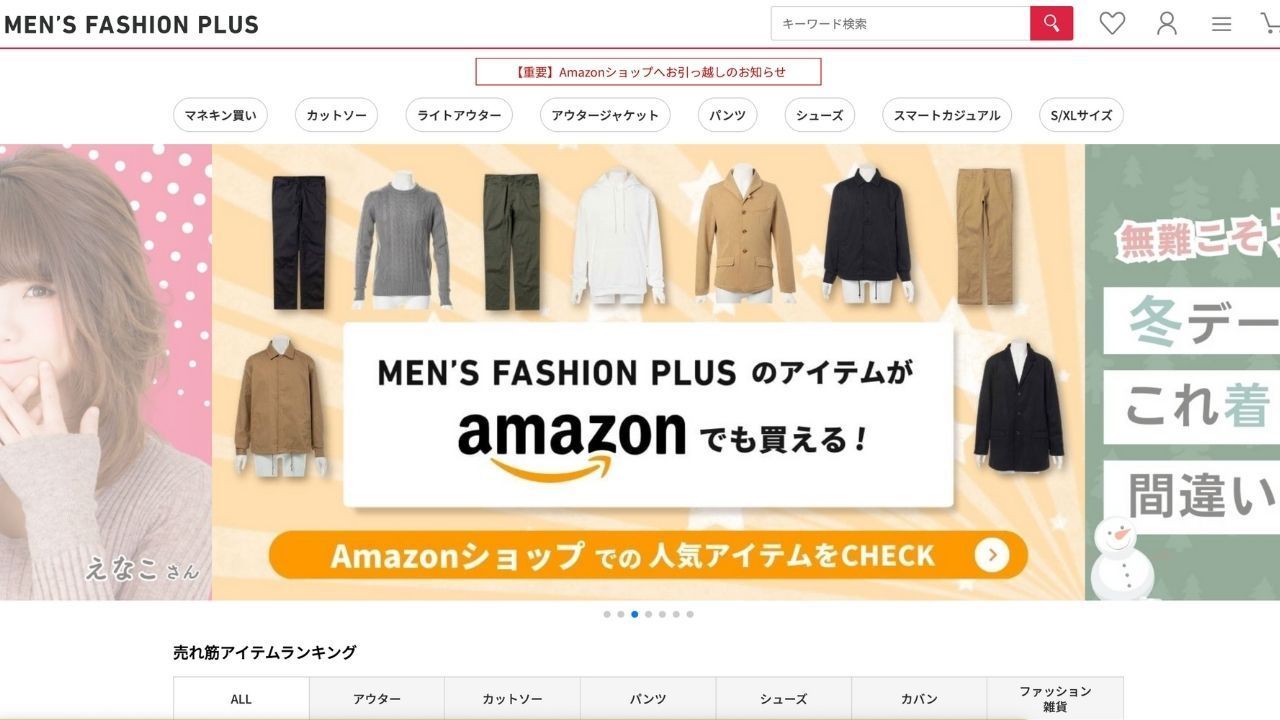
Task: Open the hamburger menu icon
Action: [x=1221, y=24]
